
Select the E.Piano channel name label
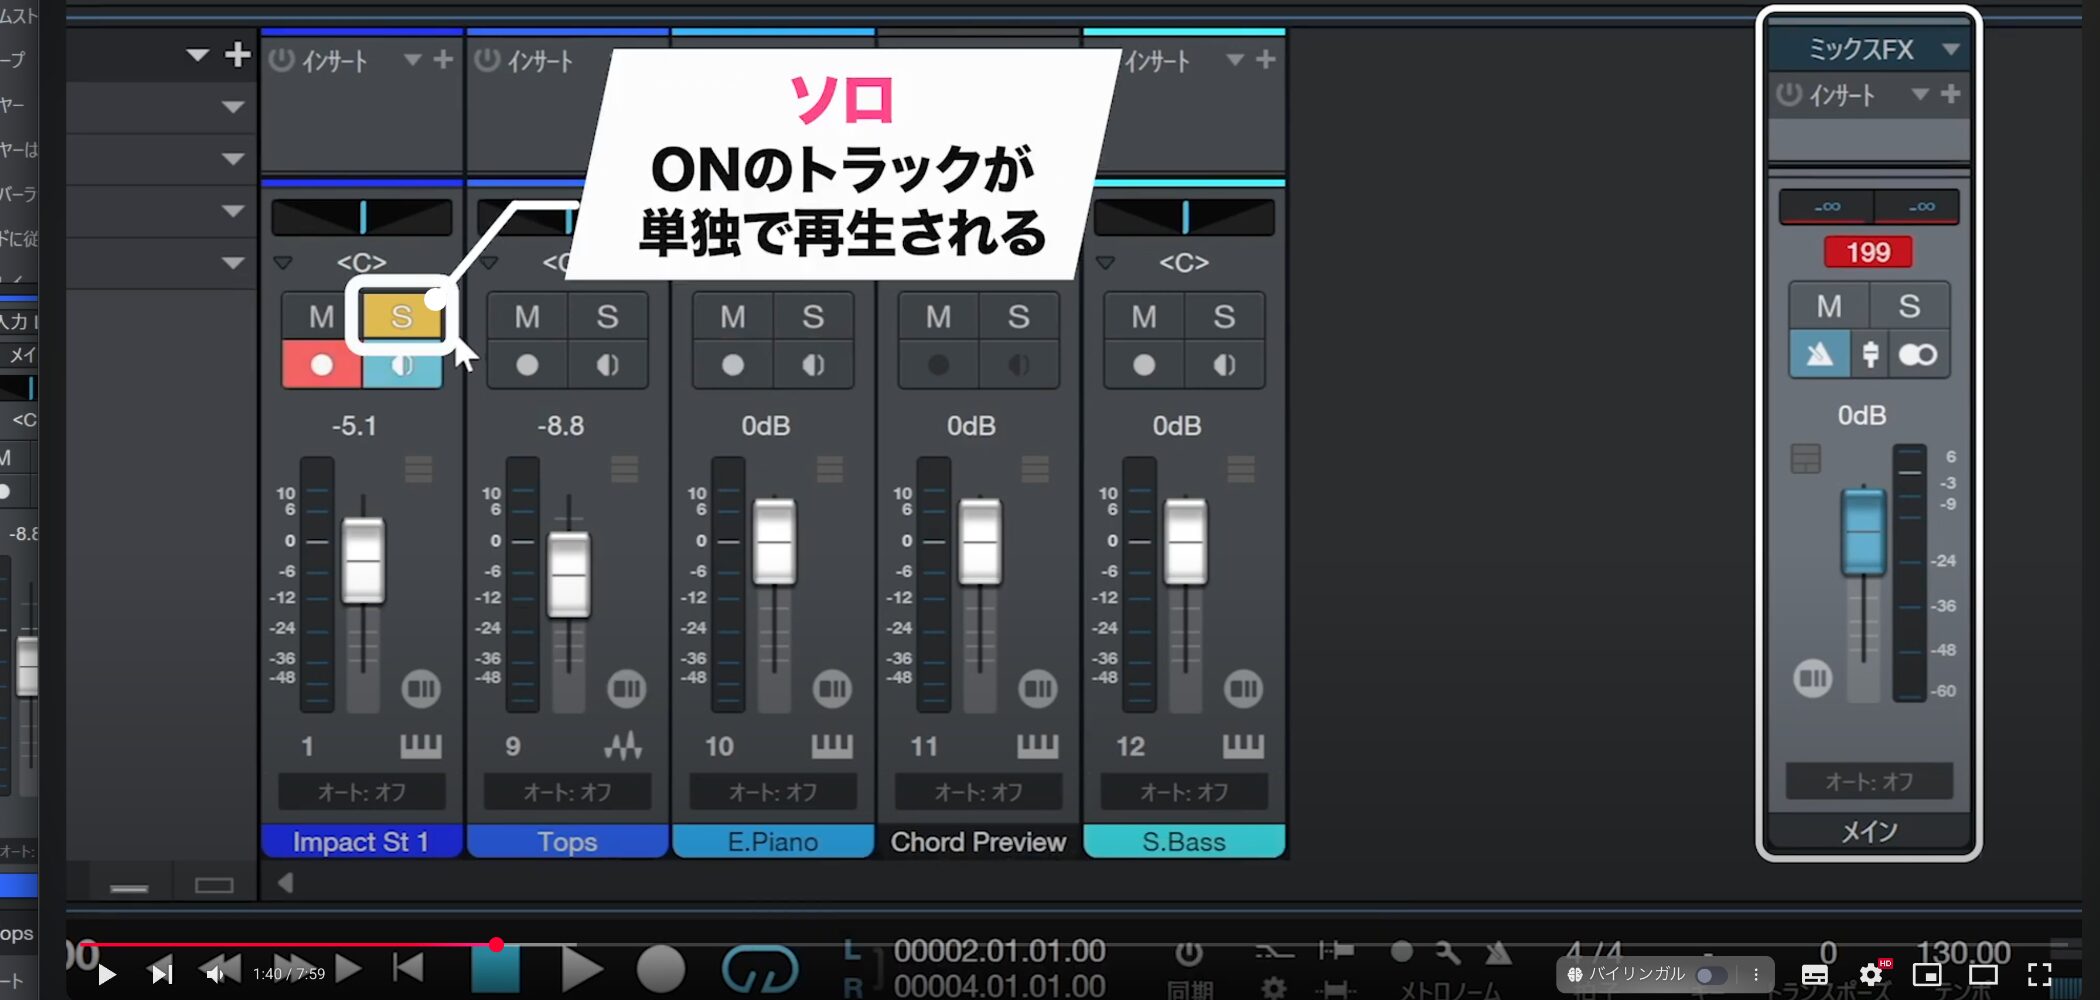pyautogui.click(x=773, y=842)
